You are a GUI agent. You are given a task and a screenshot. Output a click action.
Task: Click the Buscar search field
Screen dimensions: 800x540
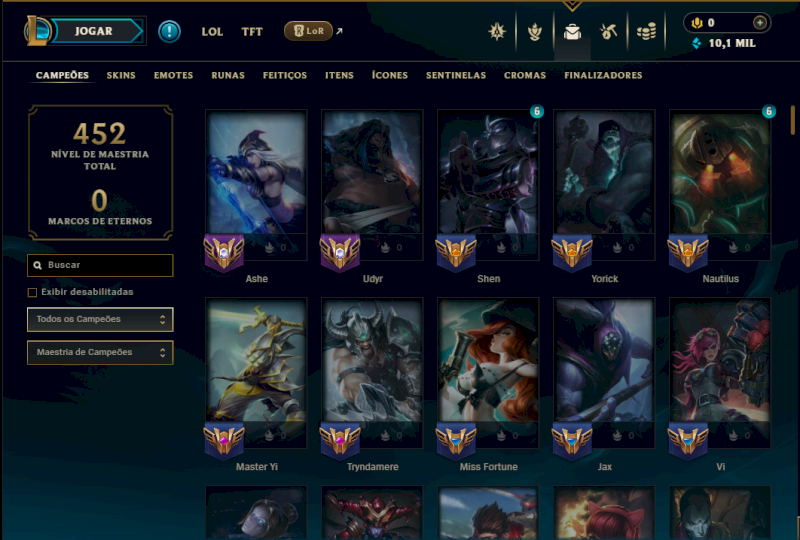[100, 265]
